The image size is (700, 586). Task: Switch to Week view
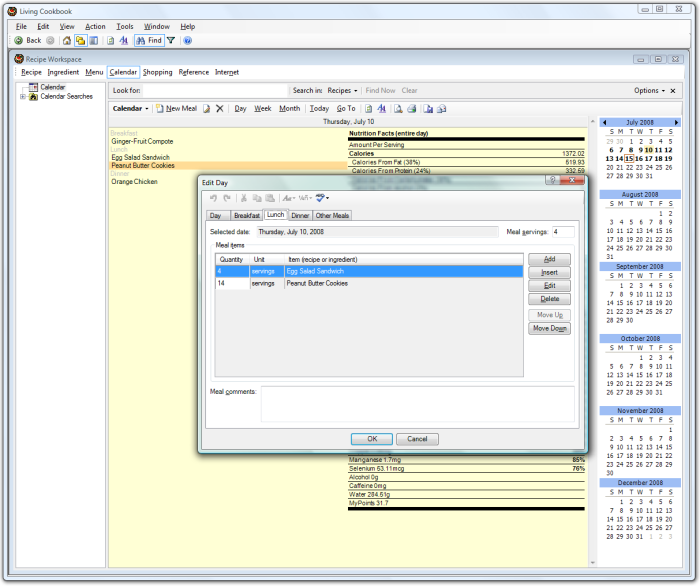point(262,108)
